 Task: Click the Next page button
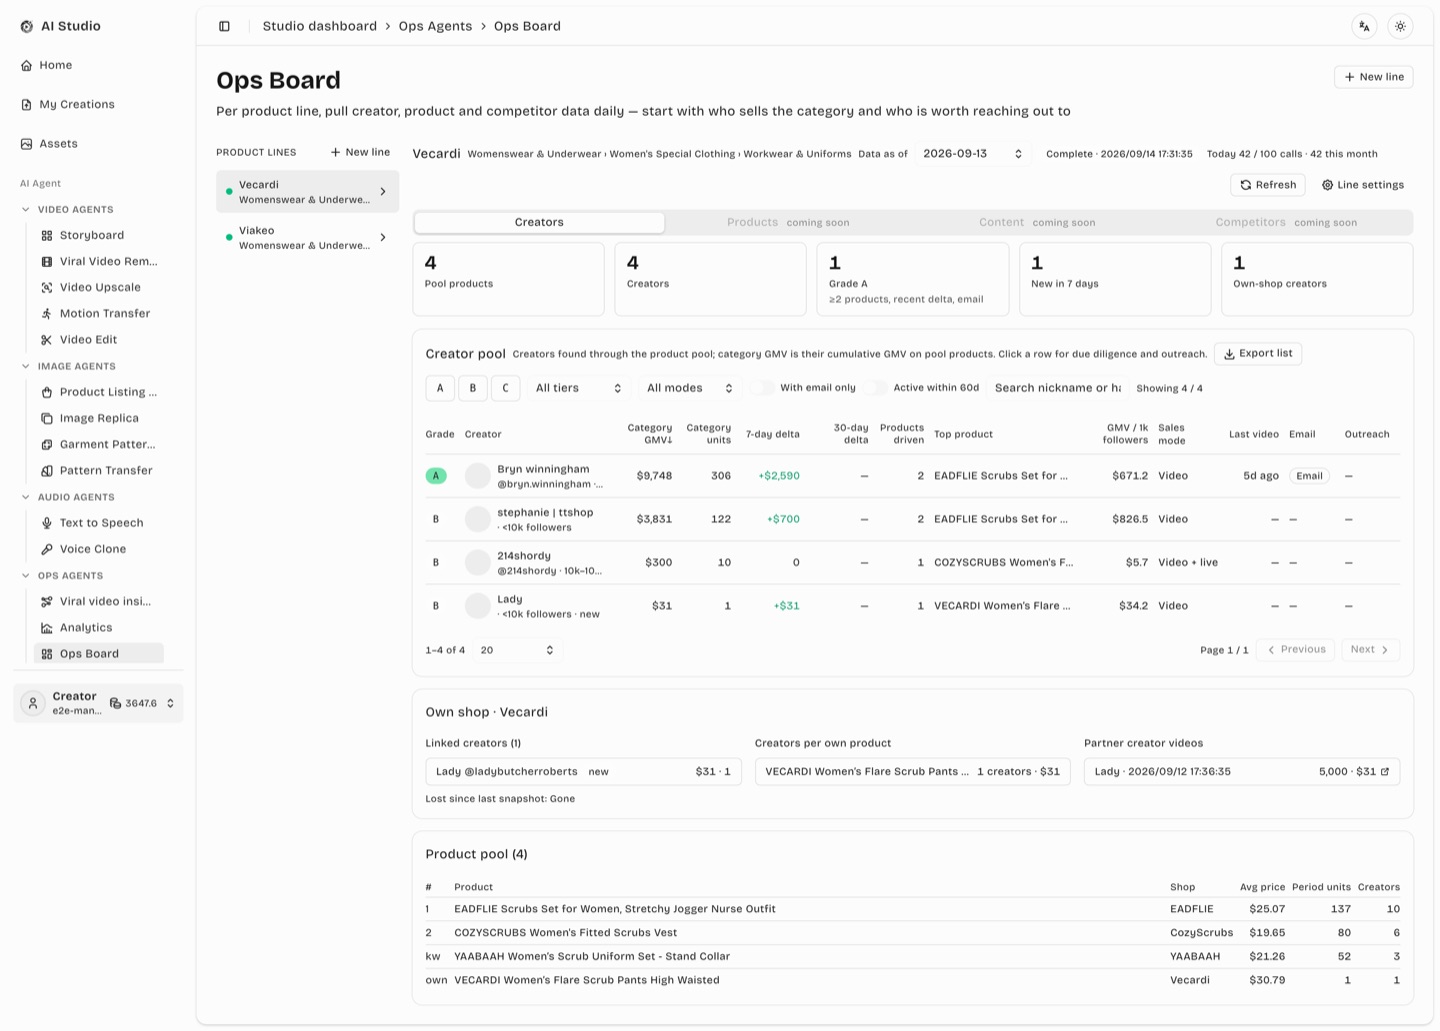pos(1370,650)
